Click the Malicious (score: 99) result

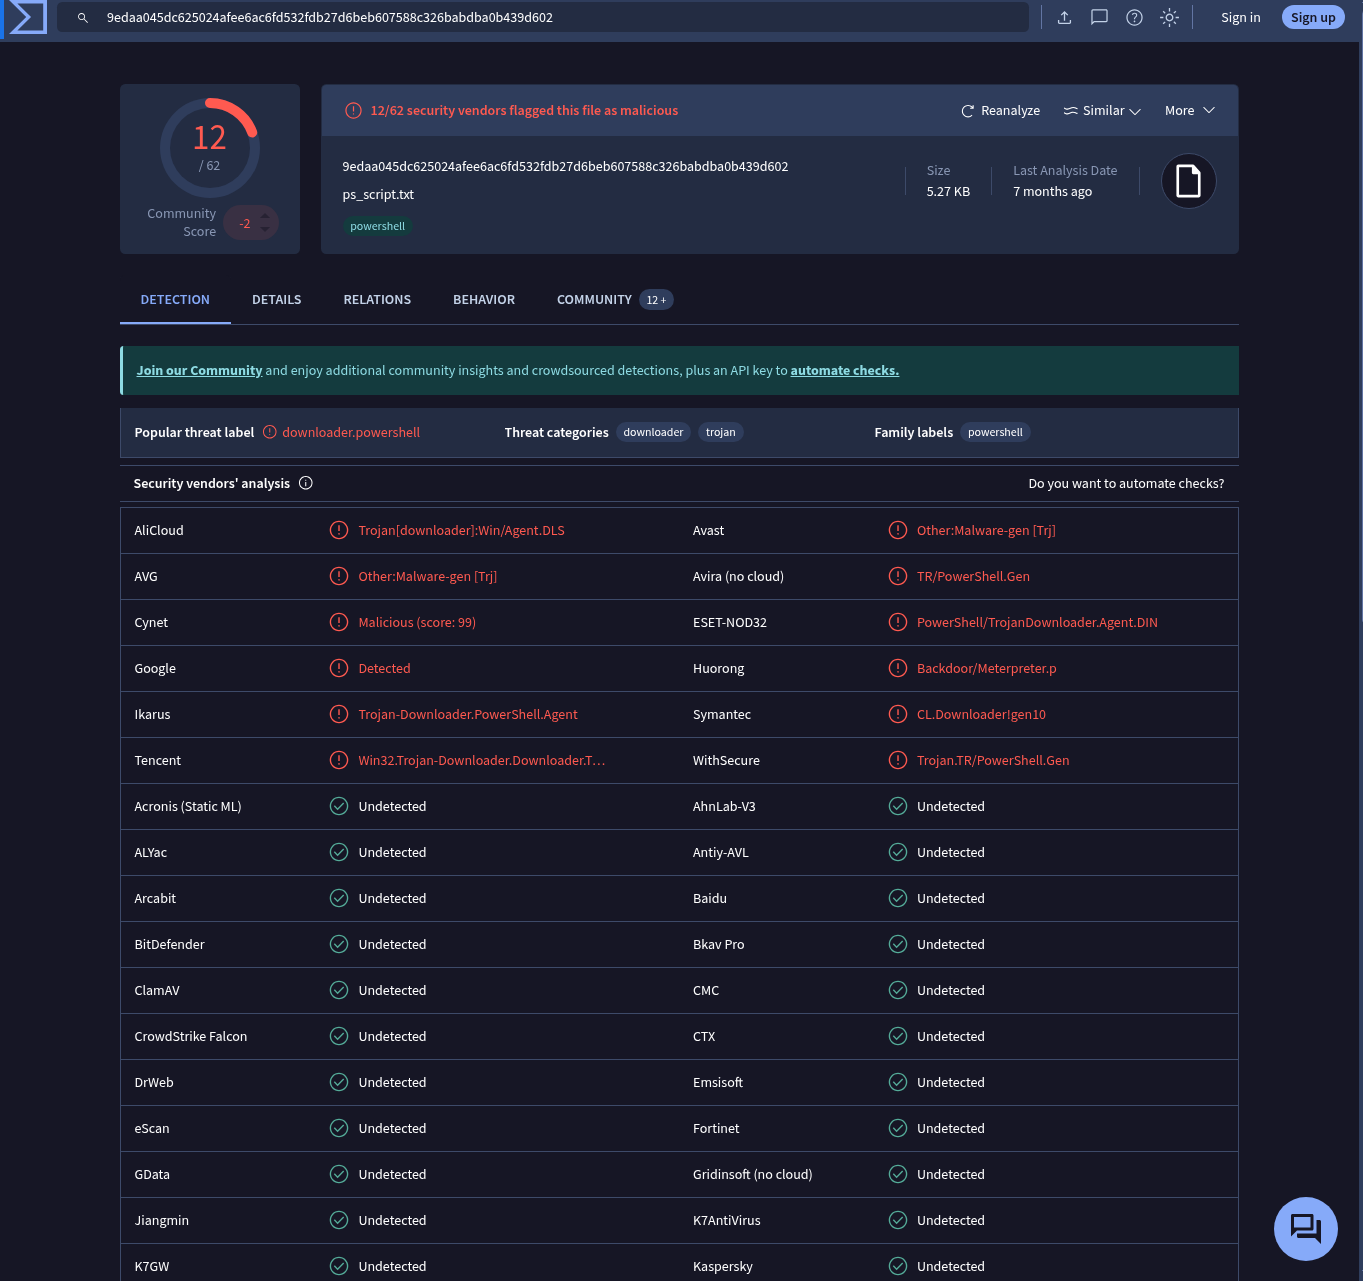(417, 622)
